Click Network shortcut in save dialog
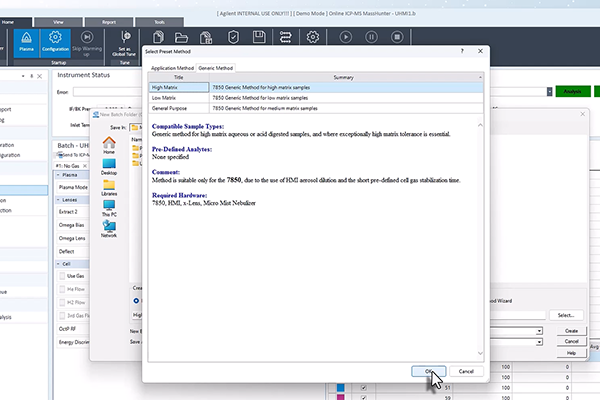 [109, 229]
